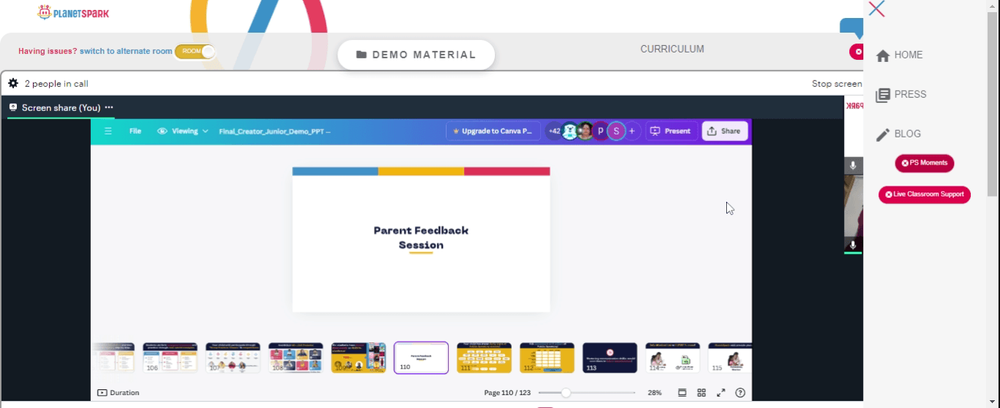Click the PS Moments button
Image resolution: width=1000 pixels, height=408 pixels.
pyautogui.click(x=924, y=163)
